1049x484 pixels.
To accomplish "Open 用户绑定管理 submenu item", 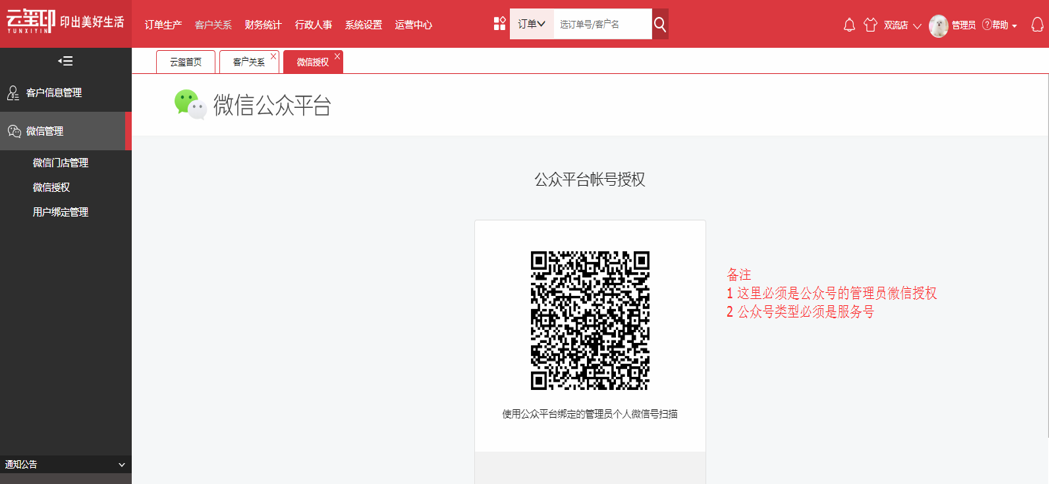I will coord(61,212).
